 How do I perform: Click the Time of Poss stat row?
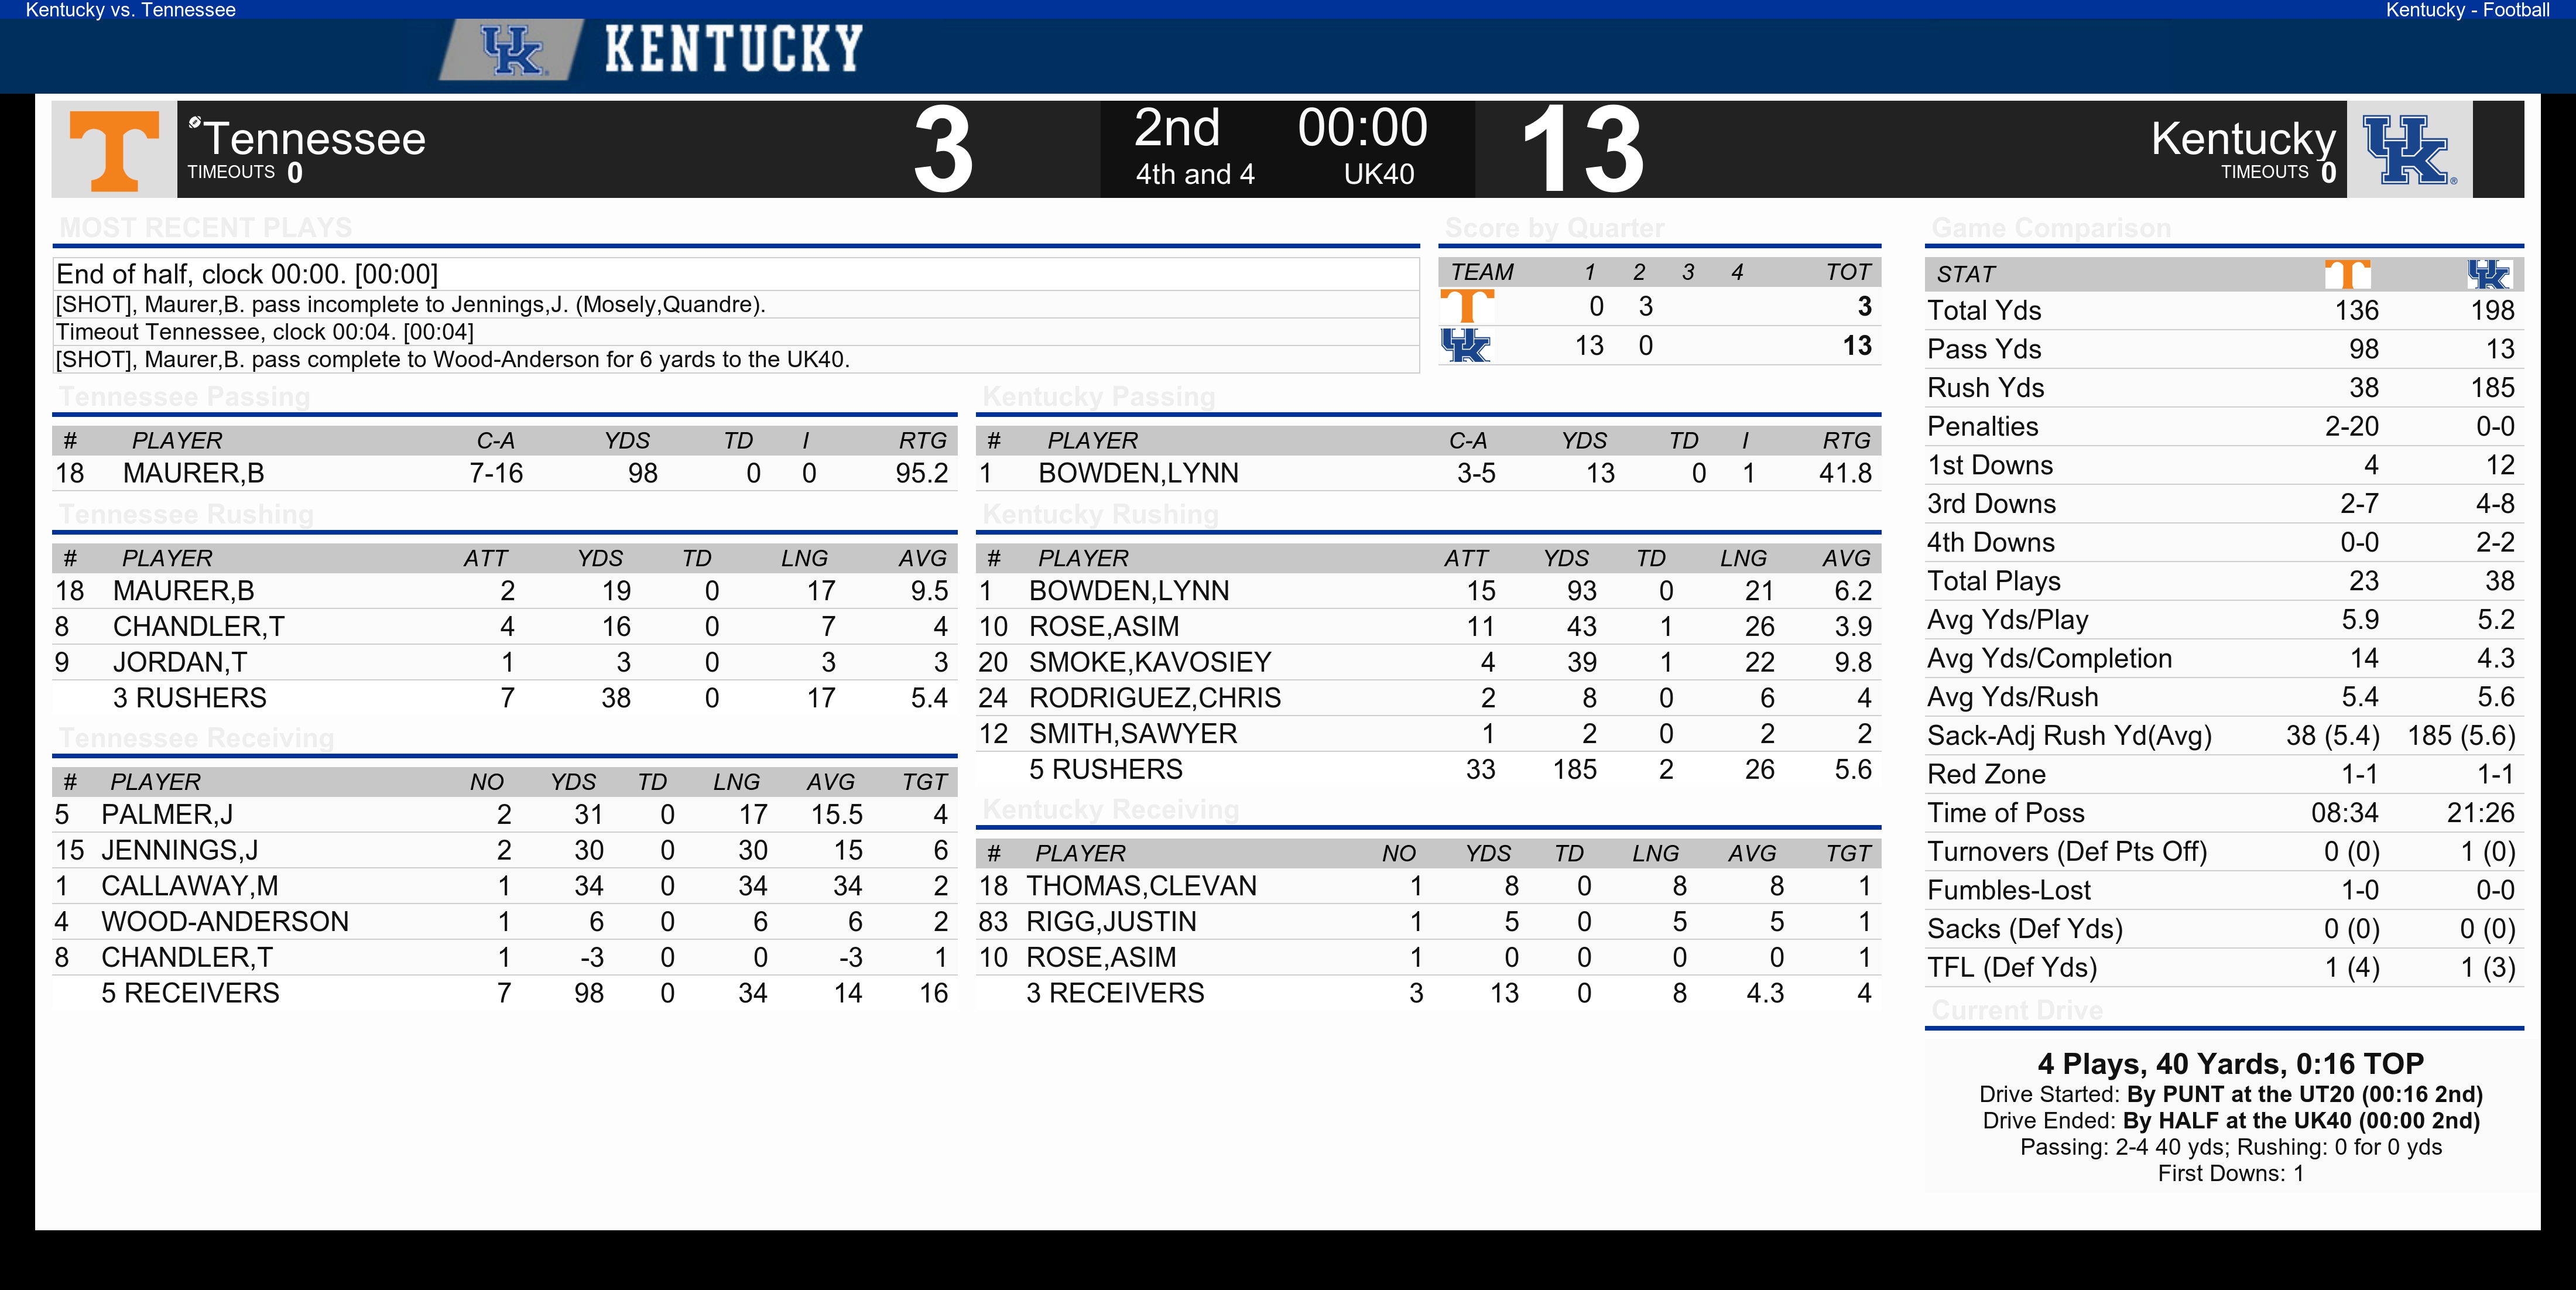2223,813
